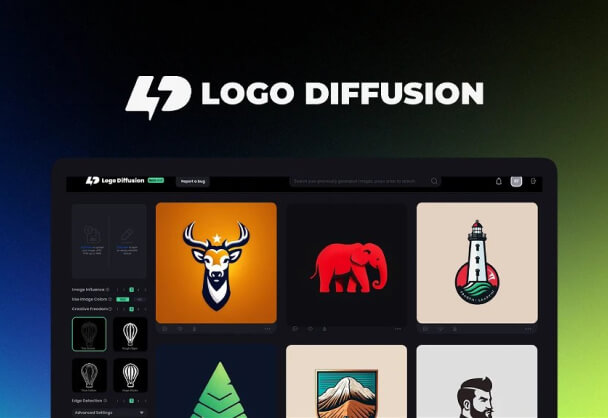Open the bearded man logo image
The width and height of the screenshot is (608, 418).
(477, 382)
